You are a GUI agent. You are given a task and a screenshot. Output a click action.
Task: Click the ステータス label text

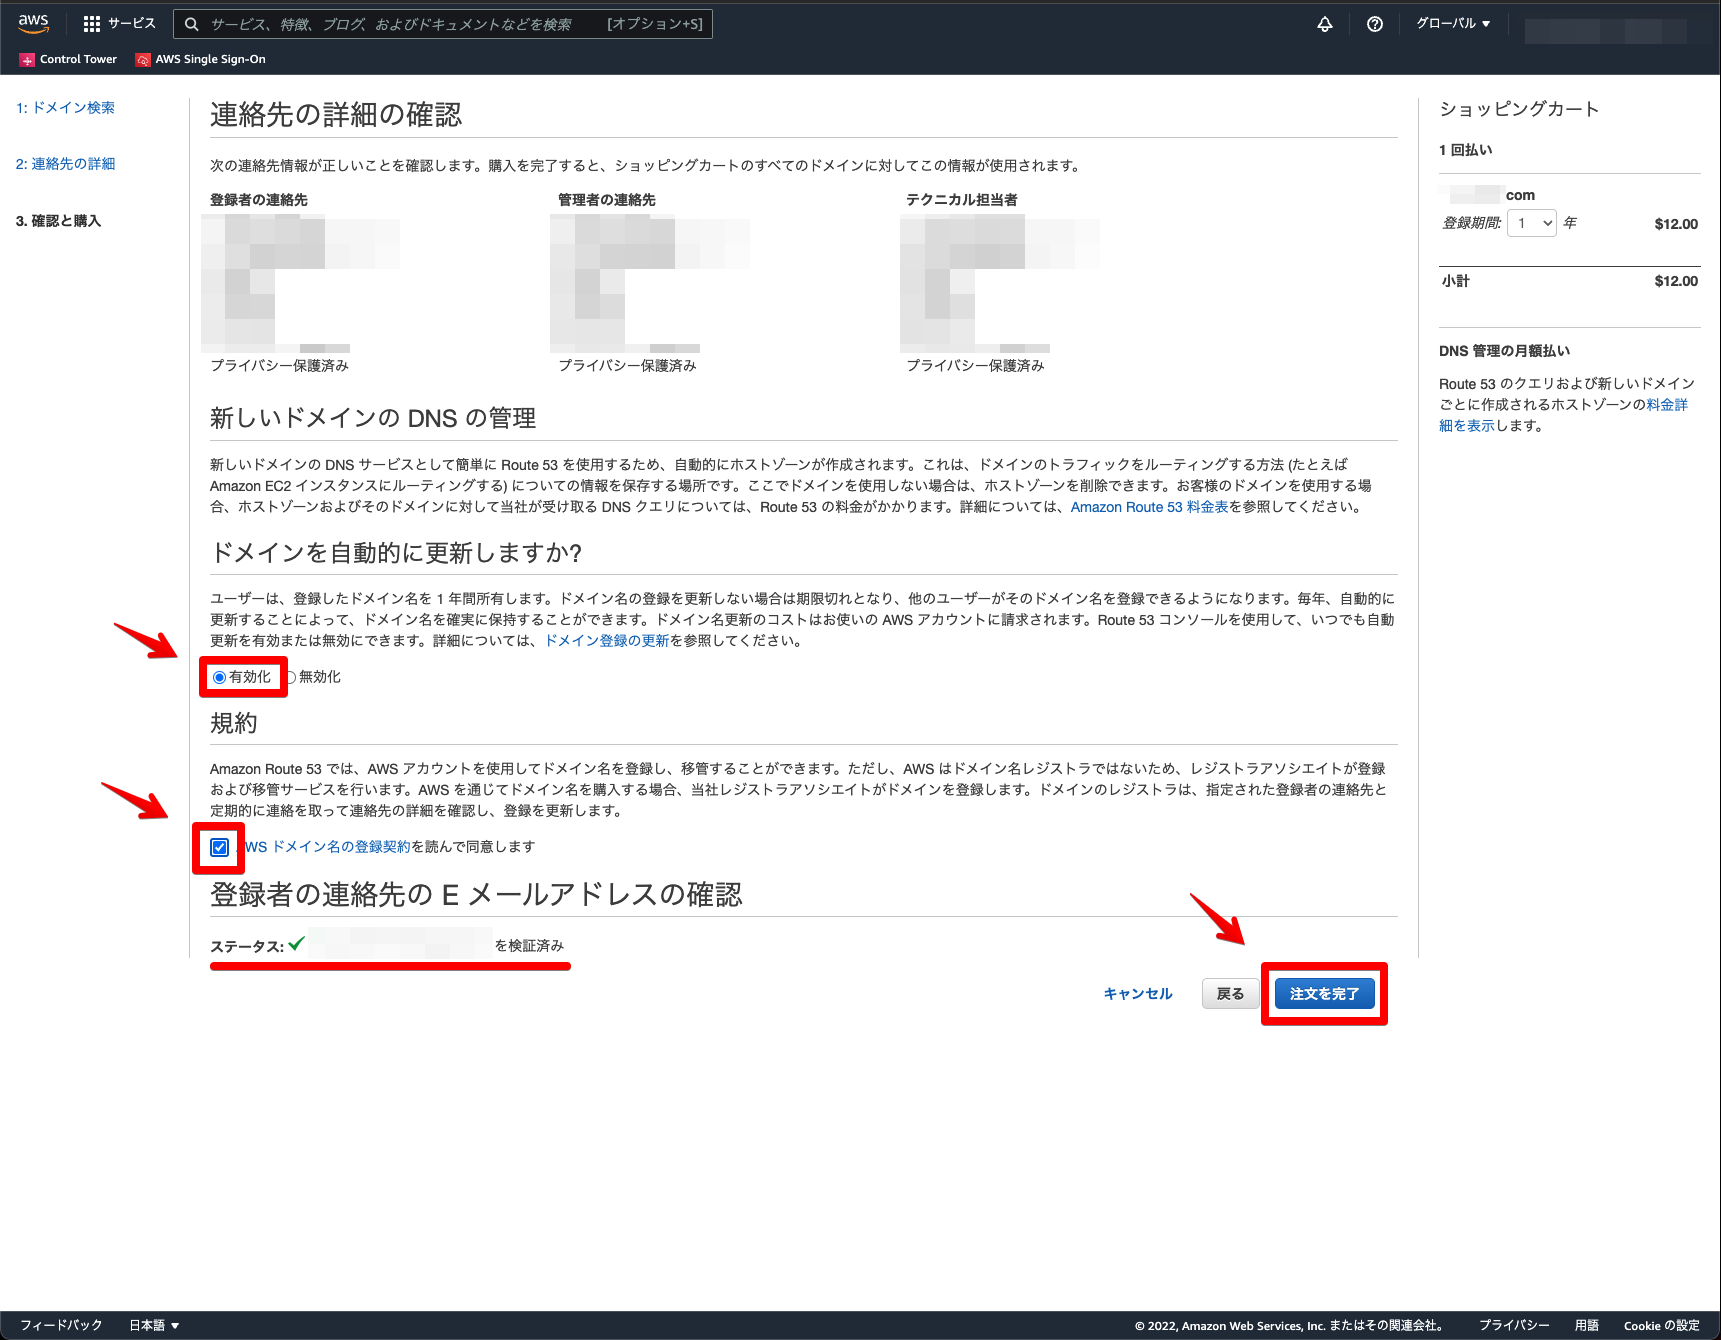(x=247, y=946)
